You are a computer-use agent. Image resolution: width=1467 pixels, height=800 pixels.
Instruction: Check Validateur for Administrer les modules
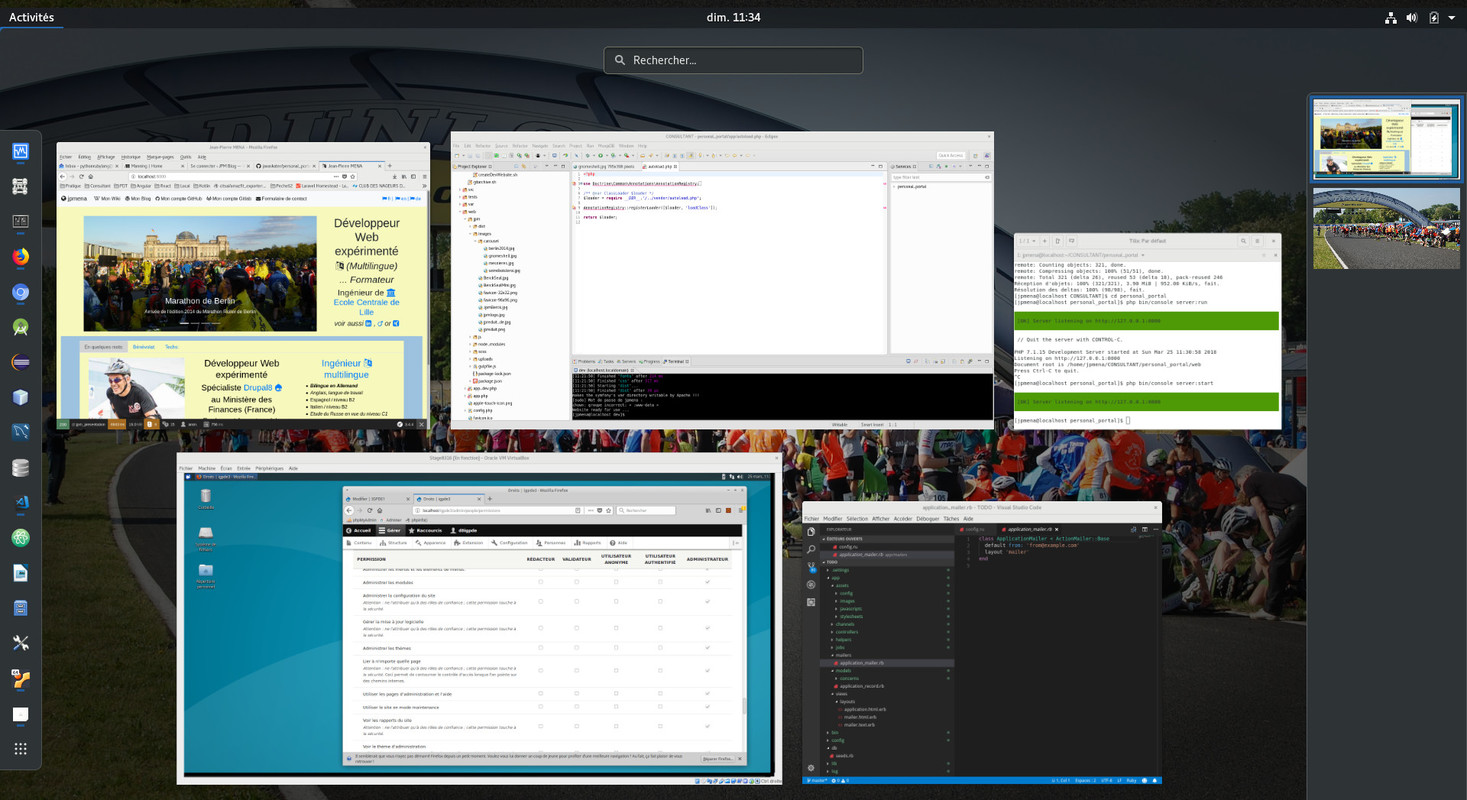tap(576, 582)
